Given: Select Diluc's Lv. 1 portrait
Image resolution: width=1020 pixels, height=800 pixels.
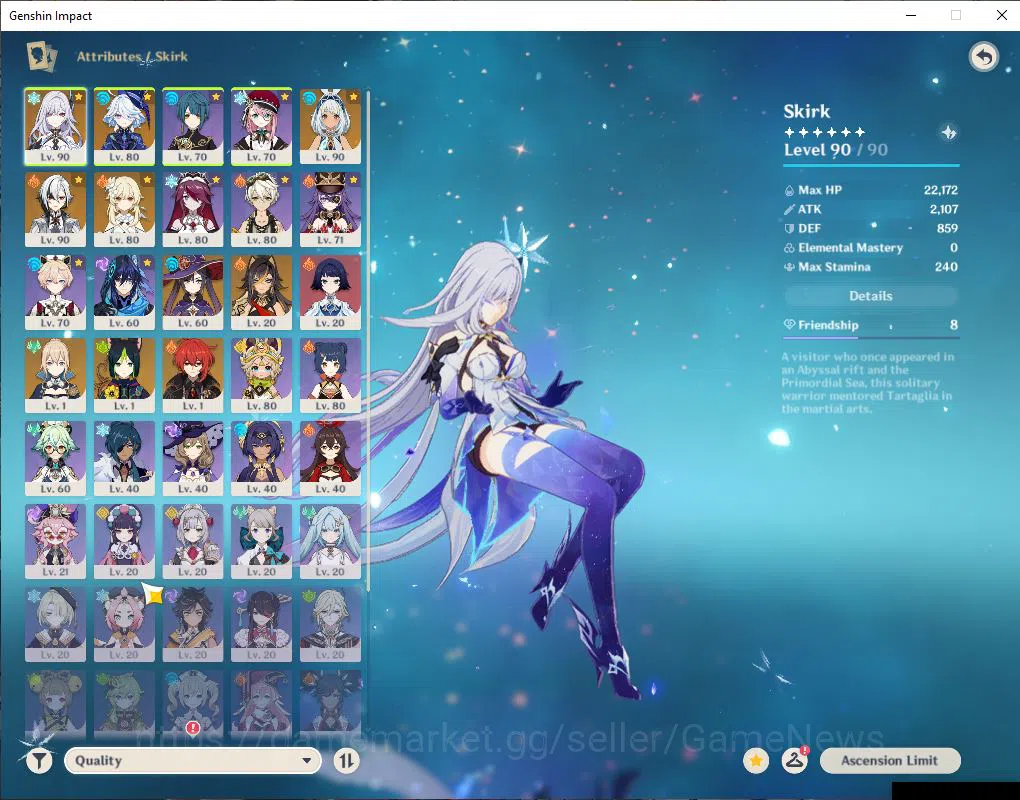Looking at the screenshot, I should 193,375.
